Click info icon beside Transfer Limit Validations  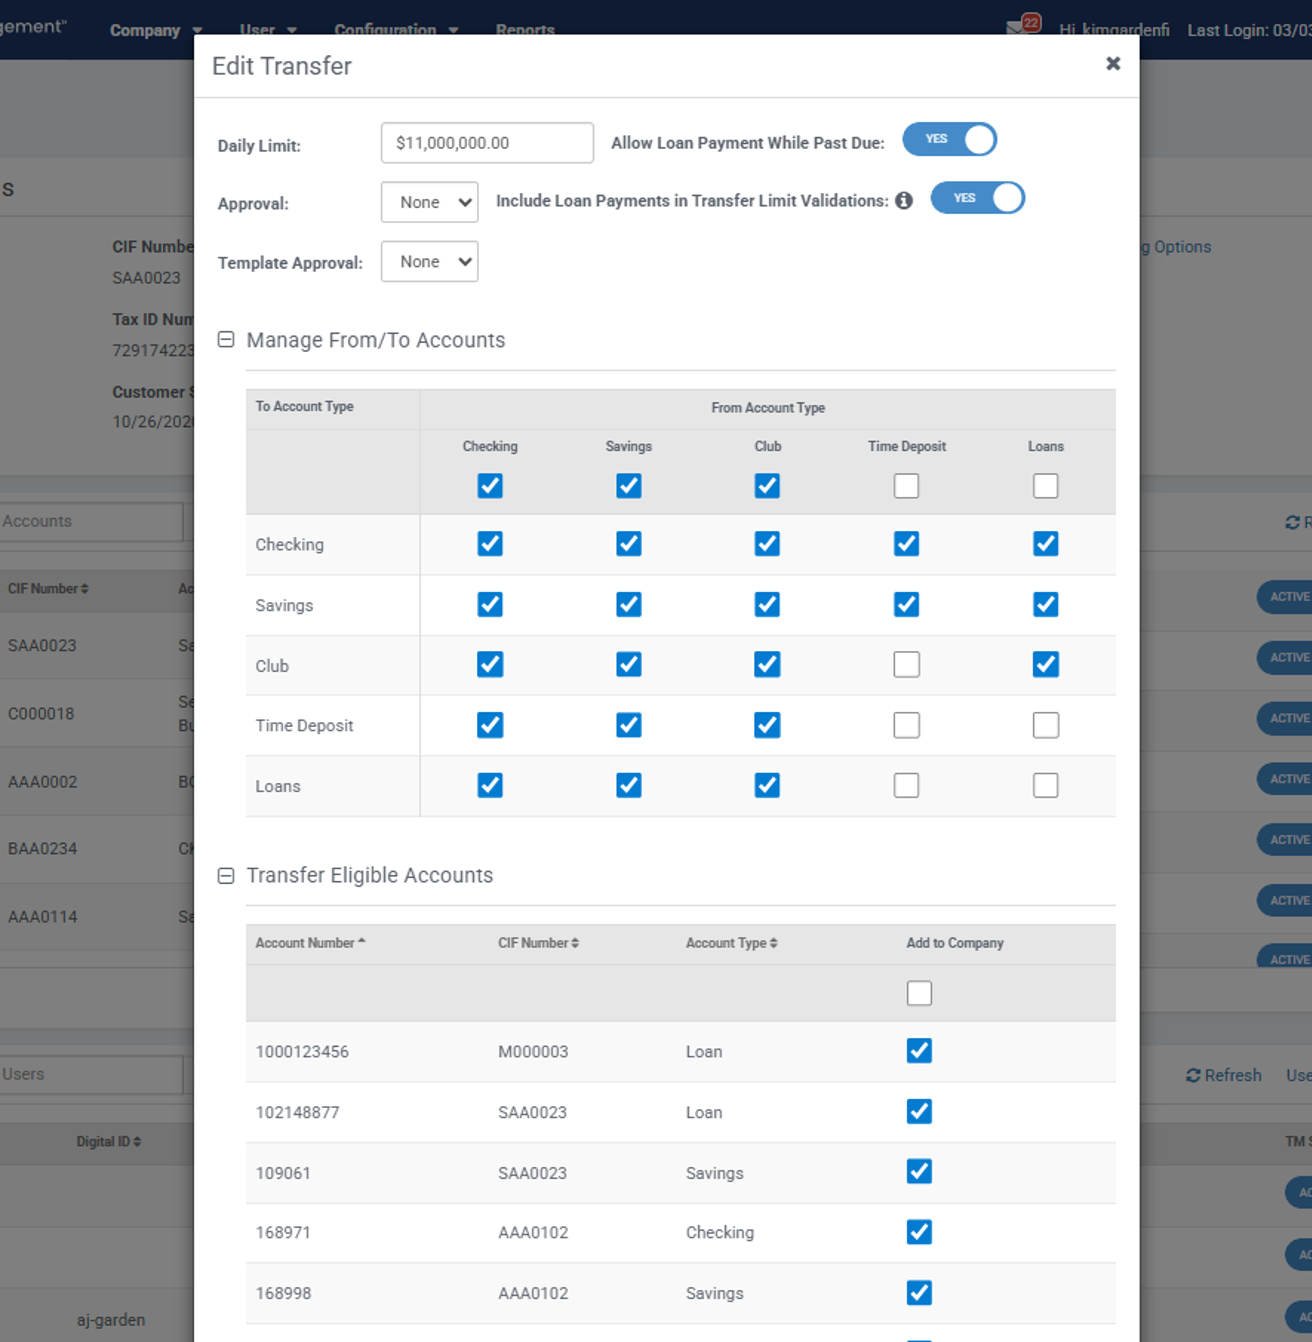(904, 201)
